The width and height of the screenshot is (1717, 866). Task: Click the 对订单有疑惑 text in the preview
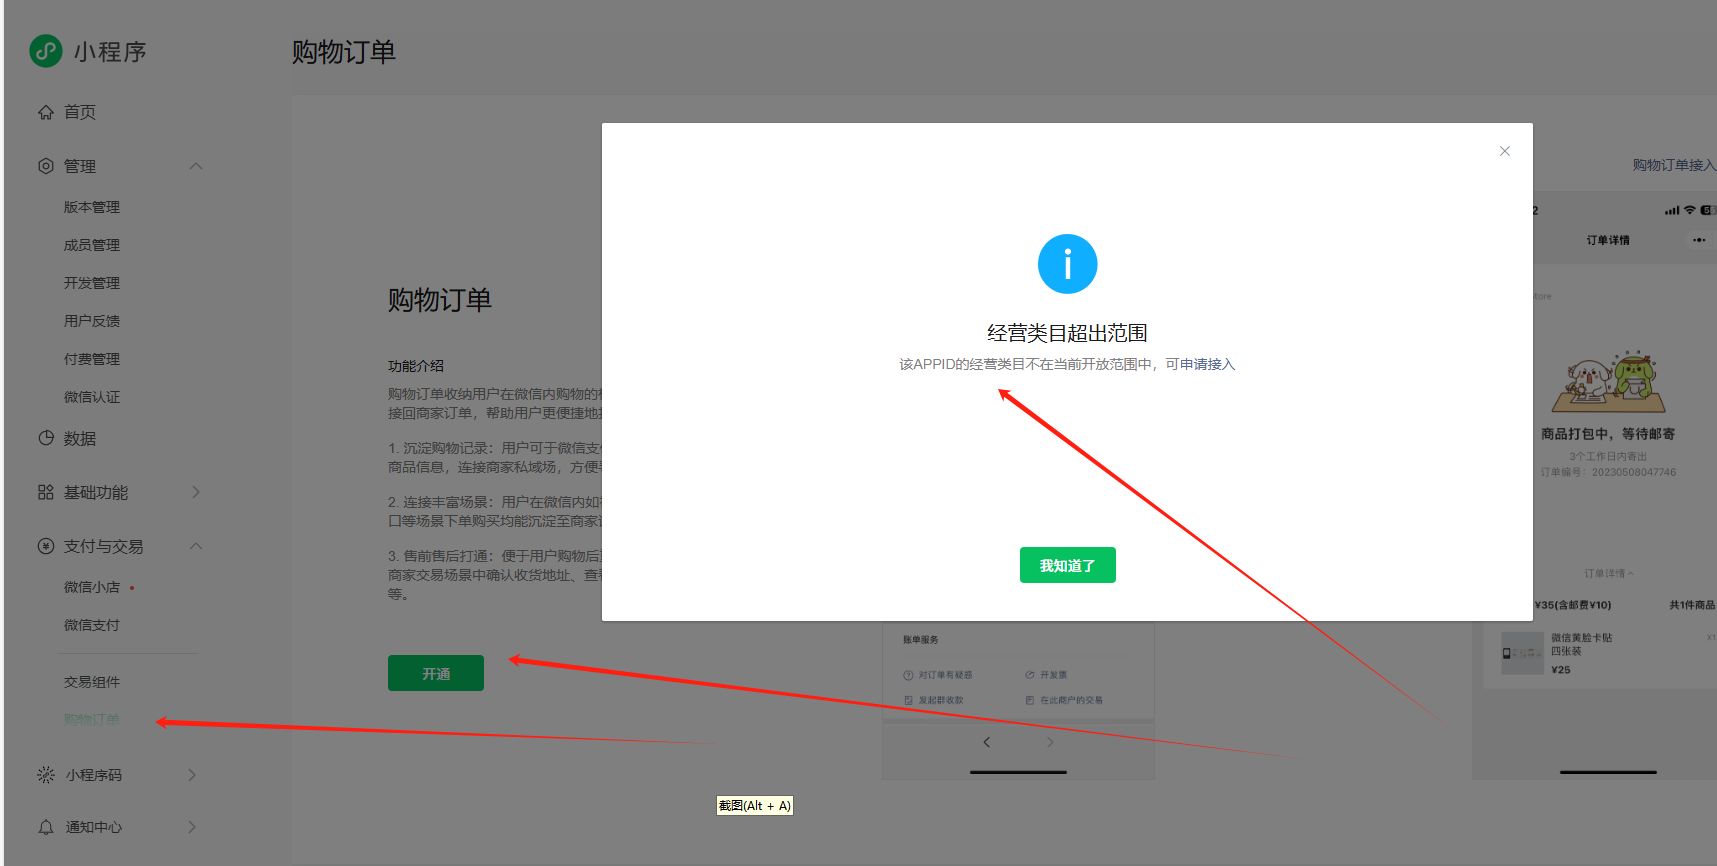pos(945,675)
